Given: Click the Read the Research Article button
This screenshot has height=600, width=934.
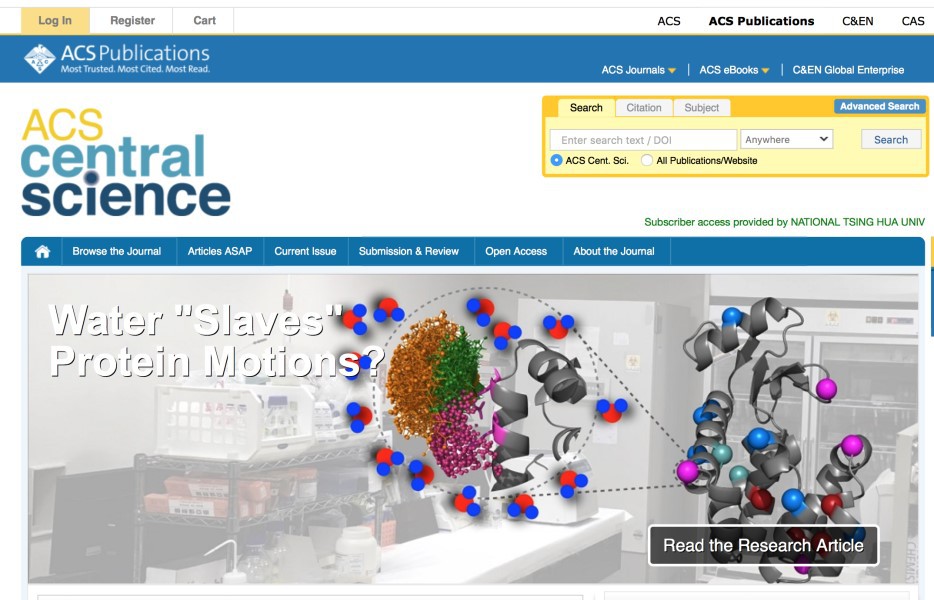Looking at the screenshot, I should pos(763,545).
